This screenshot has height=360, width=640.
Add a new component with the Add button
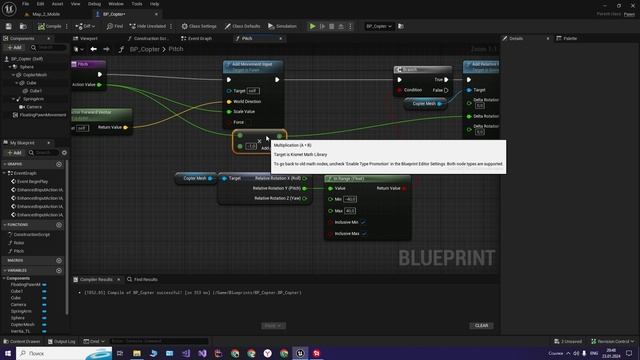15,48
